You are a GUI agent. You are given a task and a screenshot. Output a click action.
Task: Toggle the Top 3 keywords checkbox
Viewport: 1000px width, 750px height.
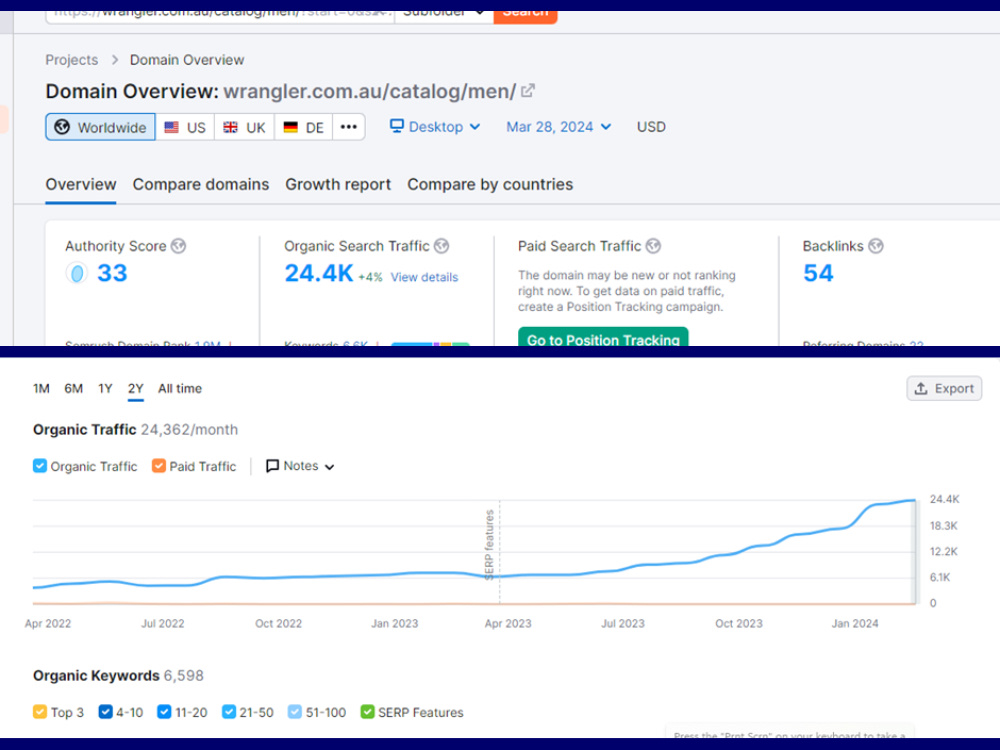40,712
